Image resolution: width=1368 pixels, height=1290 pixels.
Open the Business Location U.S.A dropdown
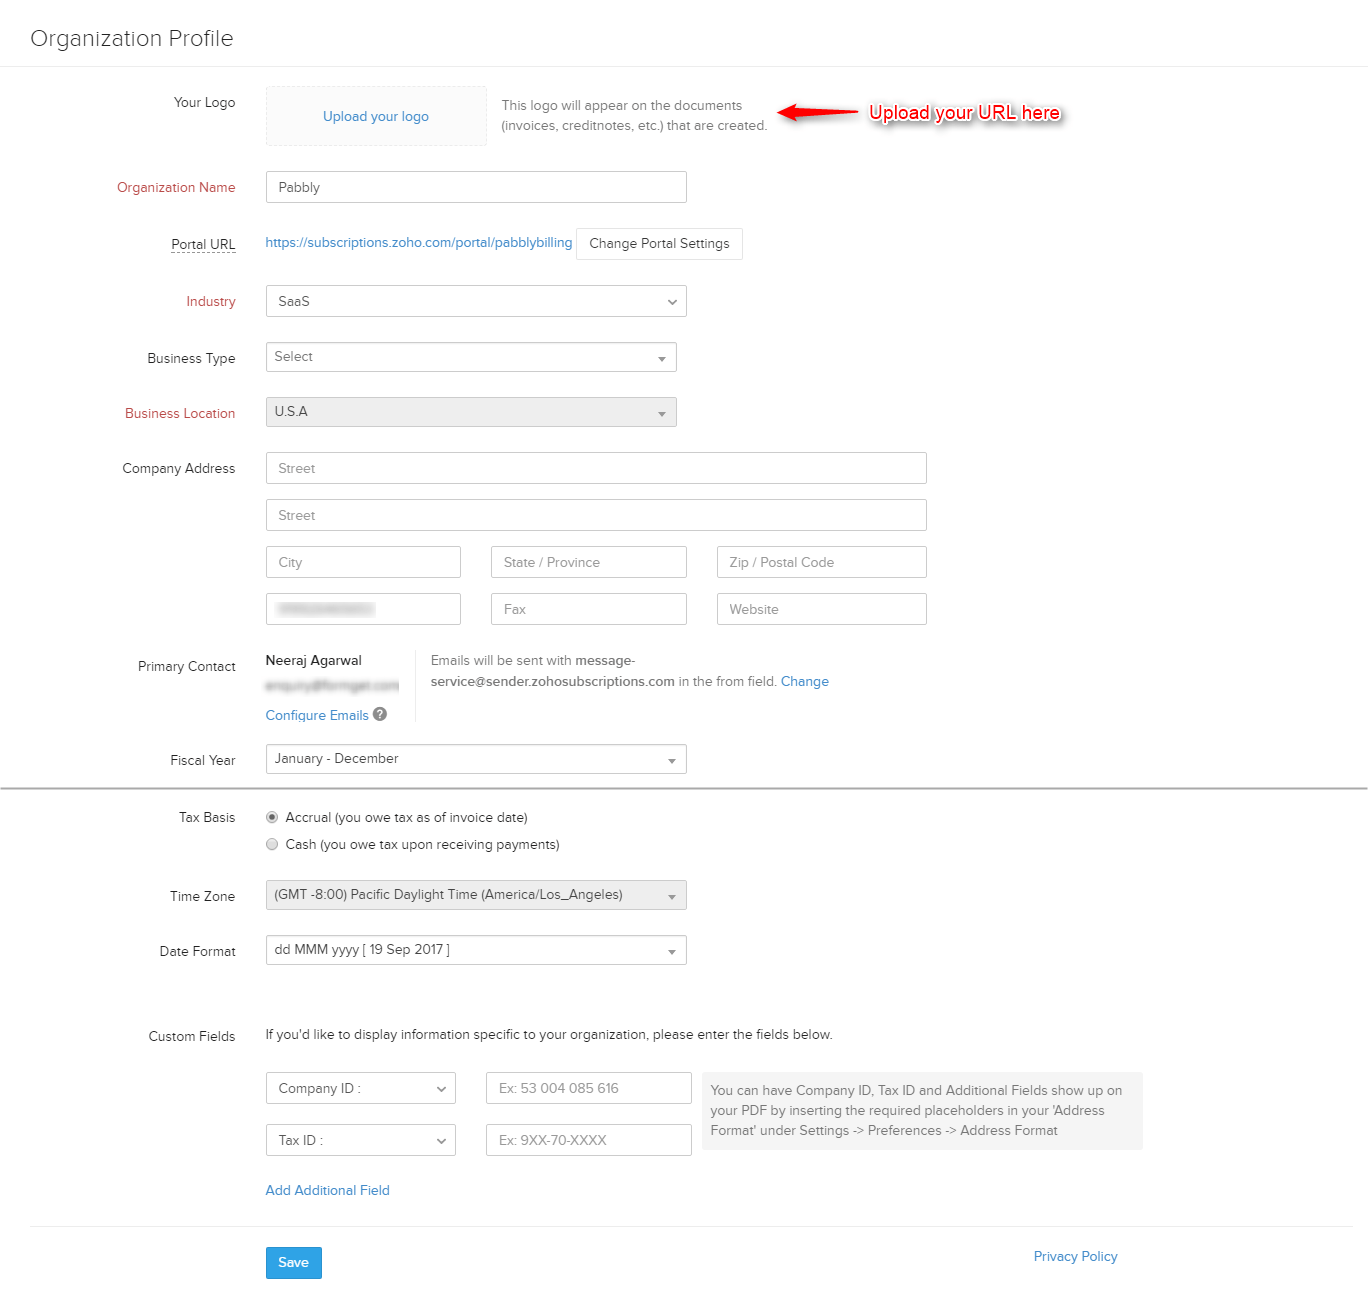coord(471,412)
